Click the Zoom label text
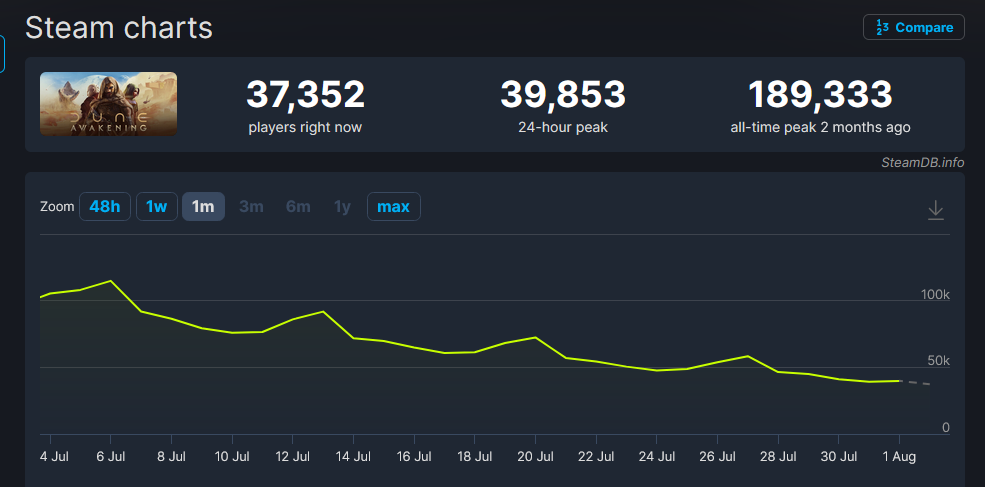This screenshot has height=487, width=985. (57, 206)
